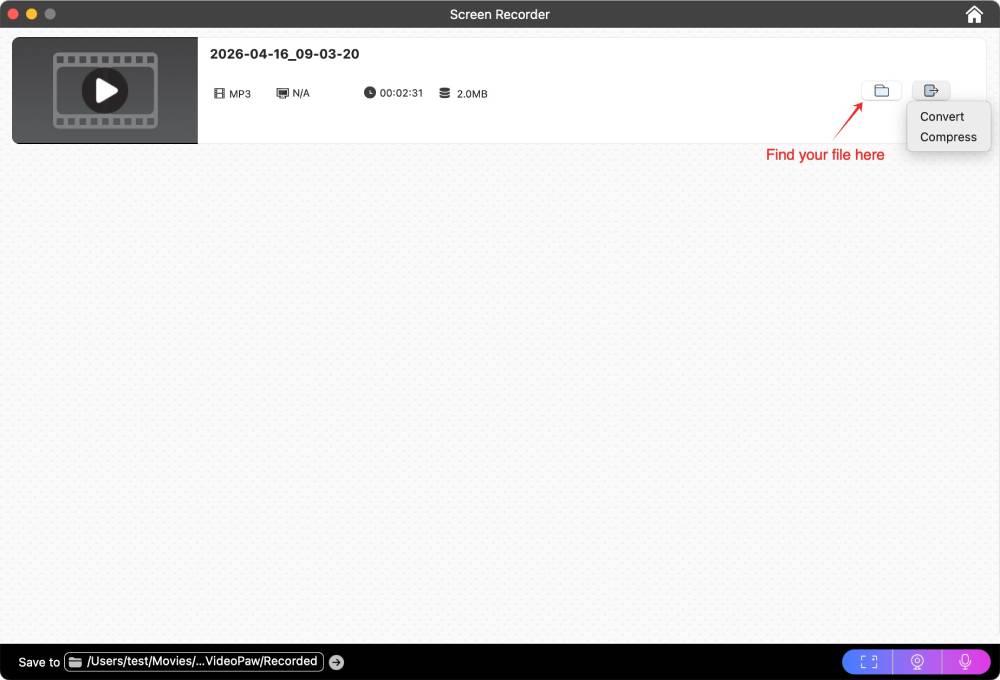The image size is (1000, 680).
Task: Click the Screen Recorder title bar text
Action: [x=500, y=14]
